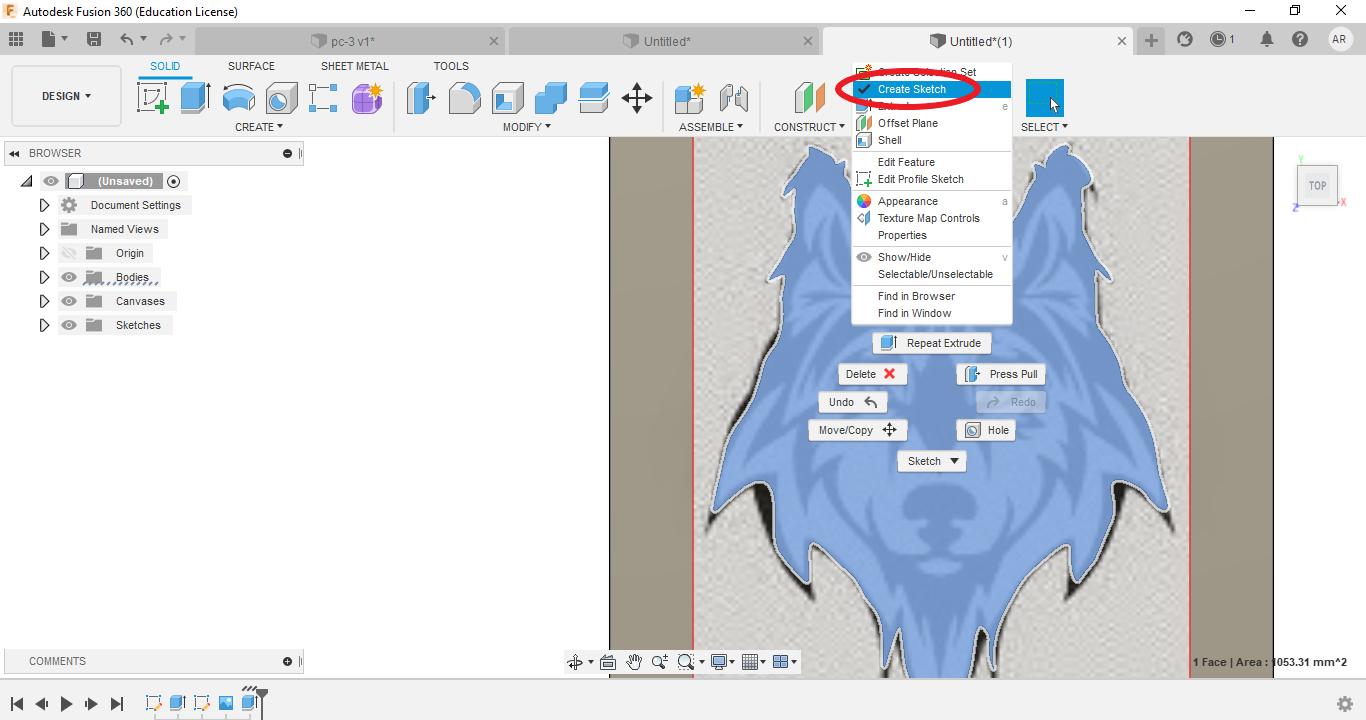The image size is (1366, 720).
Task: Open the MODIFY dropdown menu
Action: 526,127
